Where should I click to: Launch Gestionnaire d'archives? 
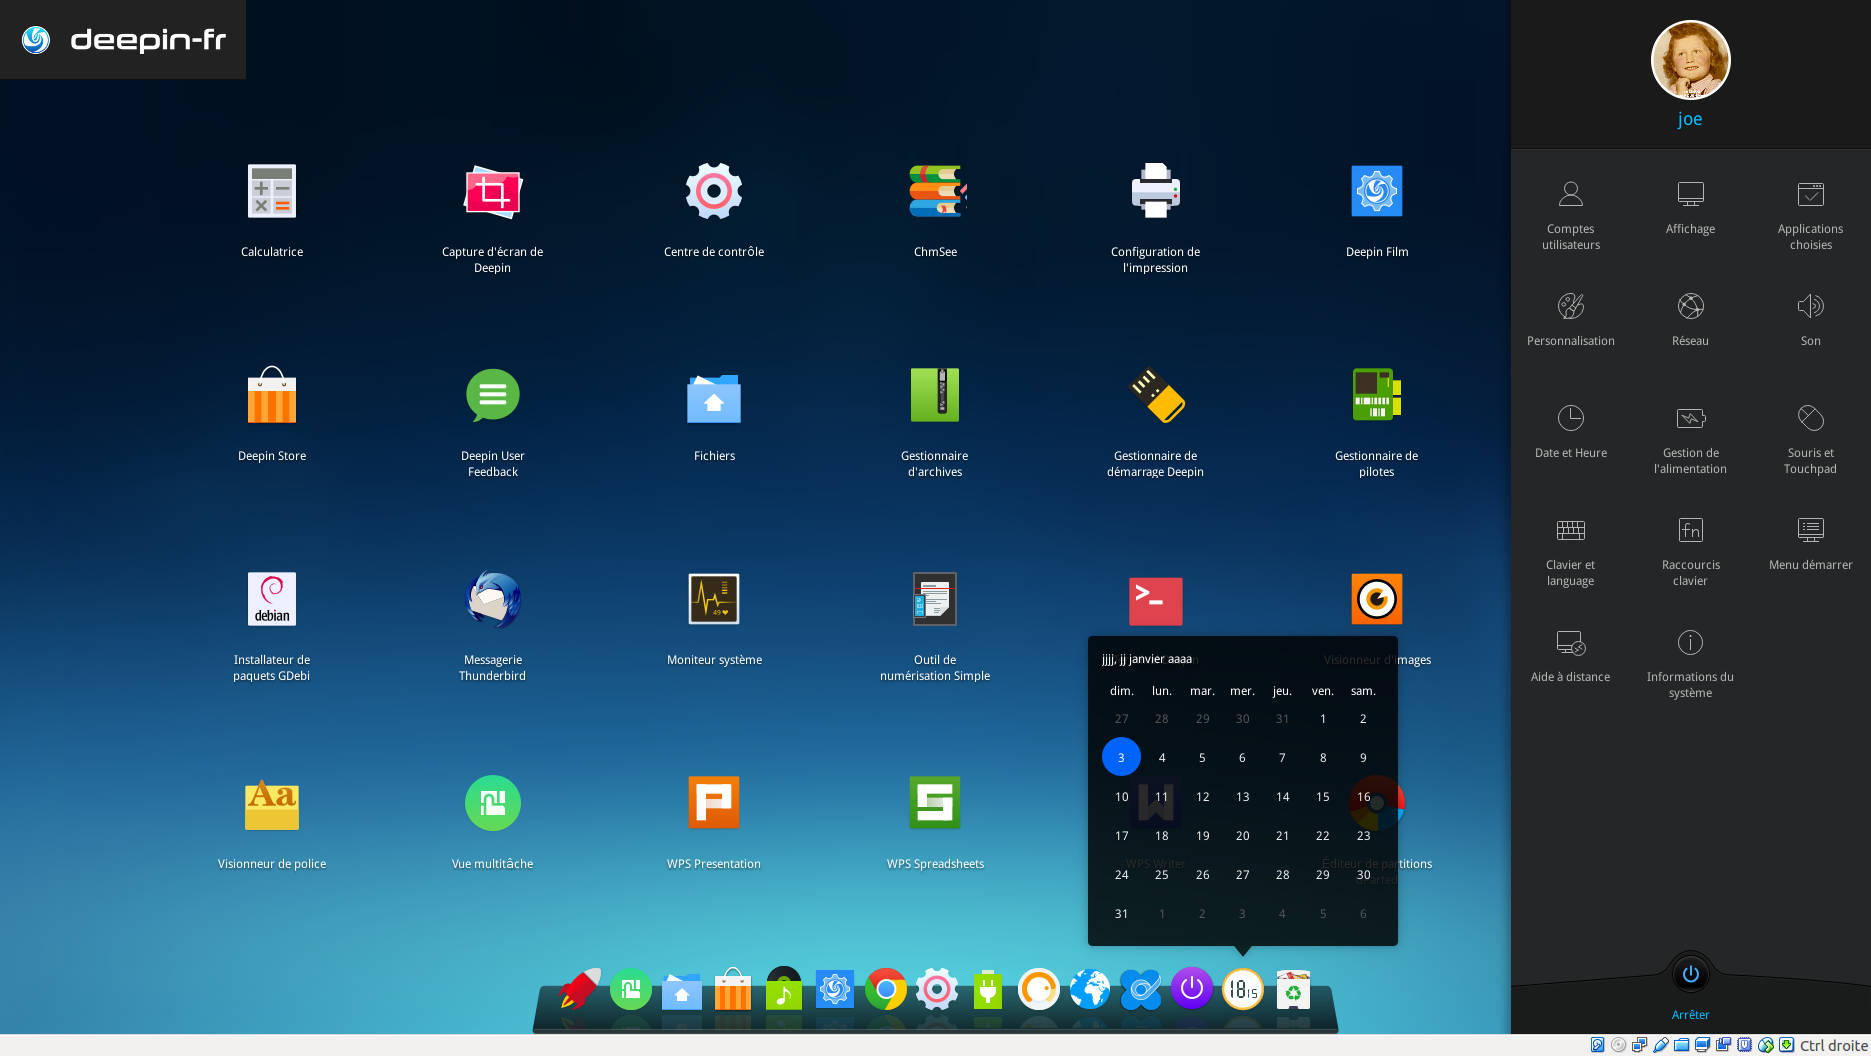(x=935, y=395)
